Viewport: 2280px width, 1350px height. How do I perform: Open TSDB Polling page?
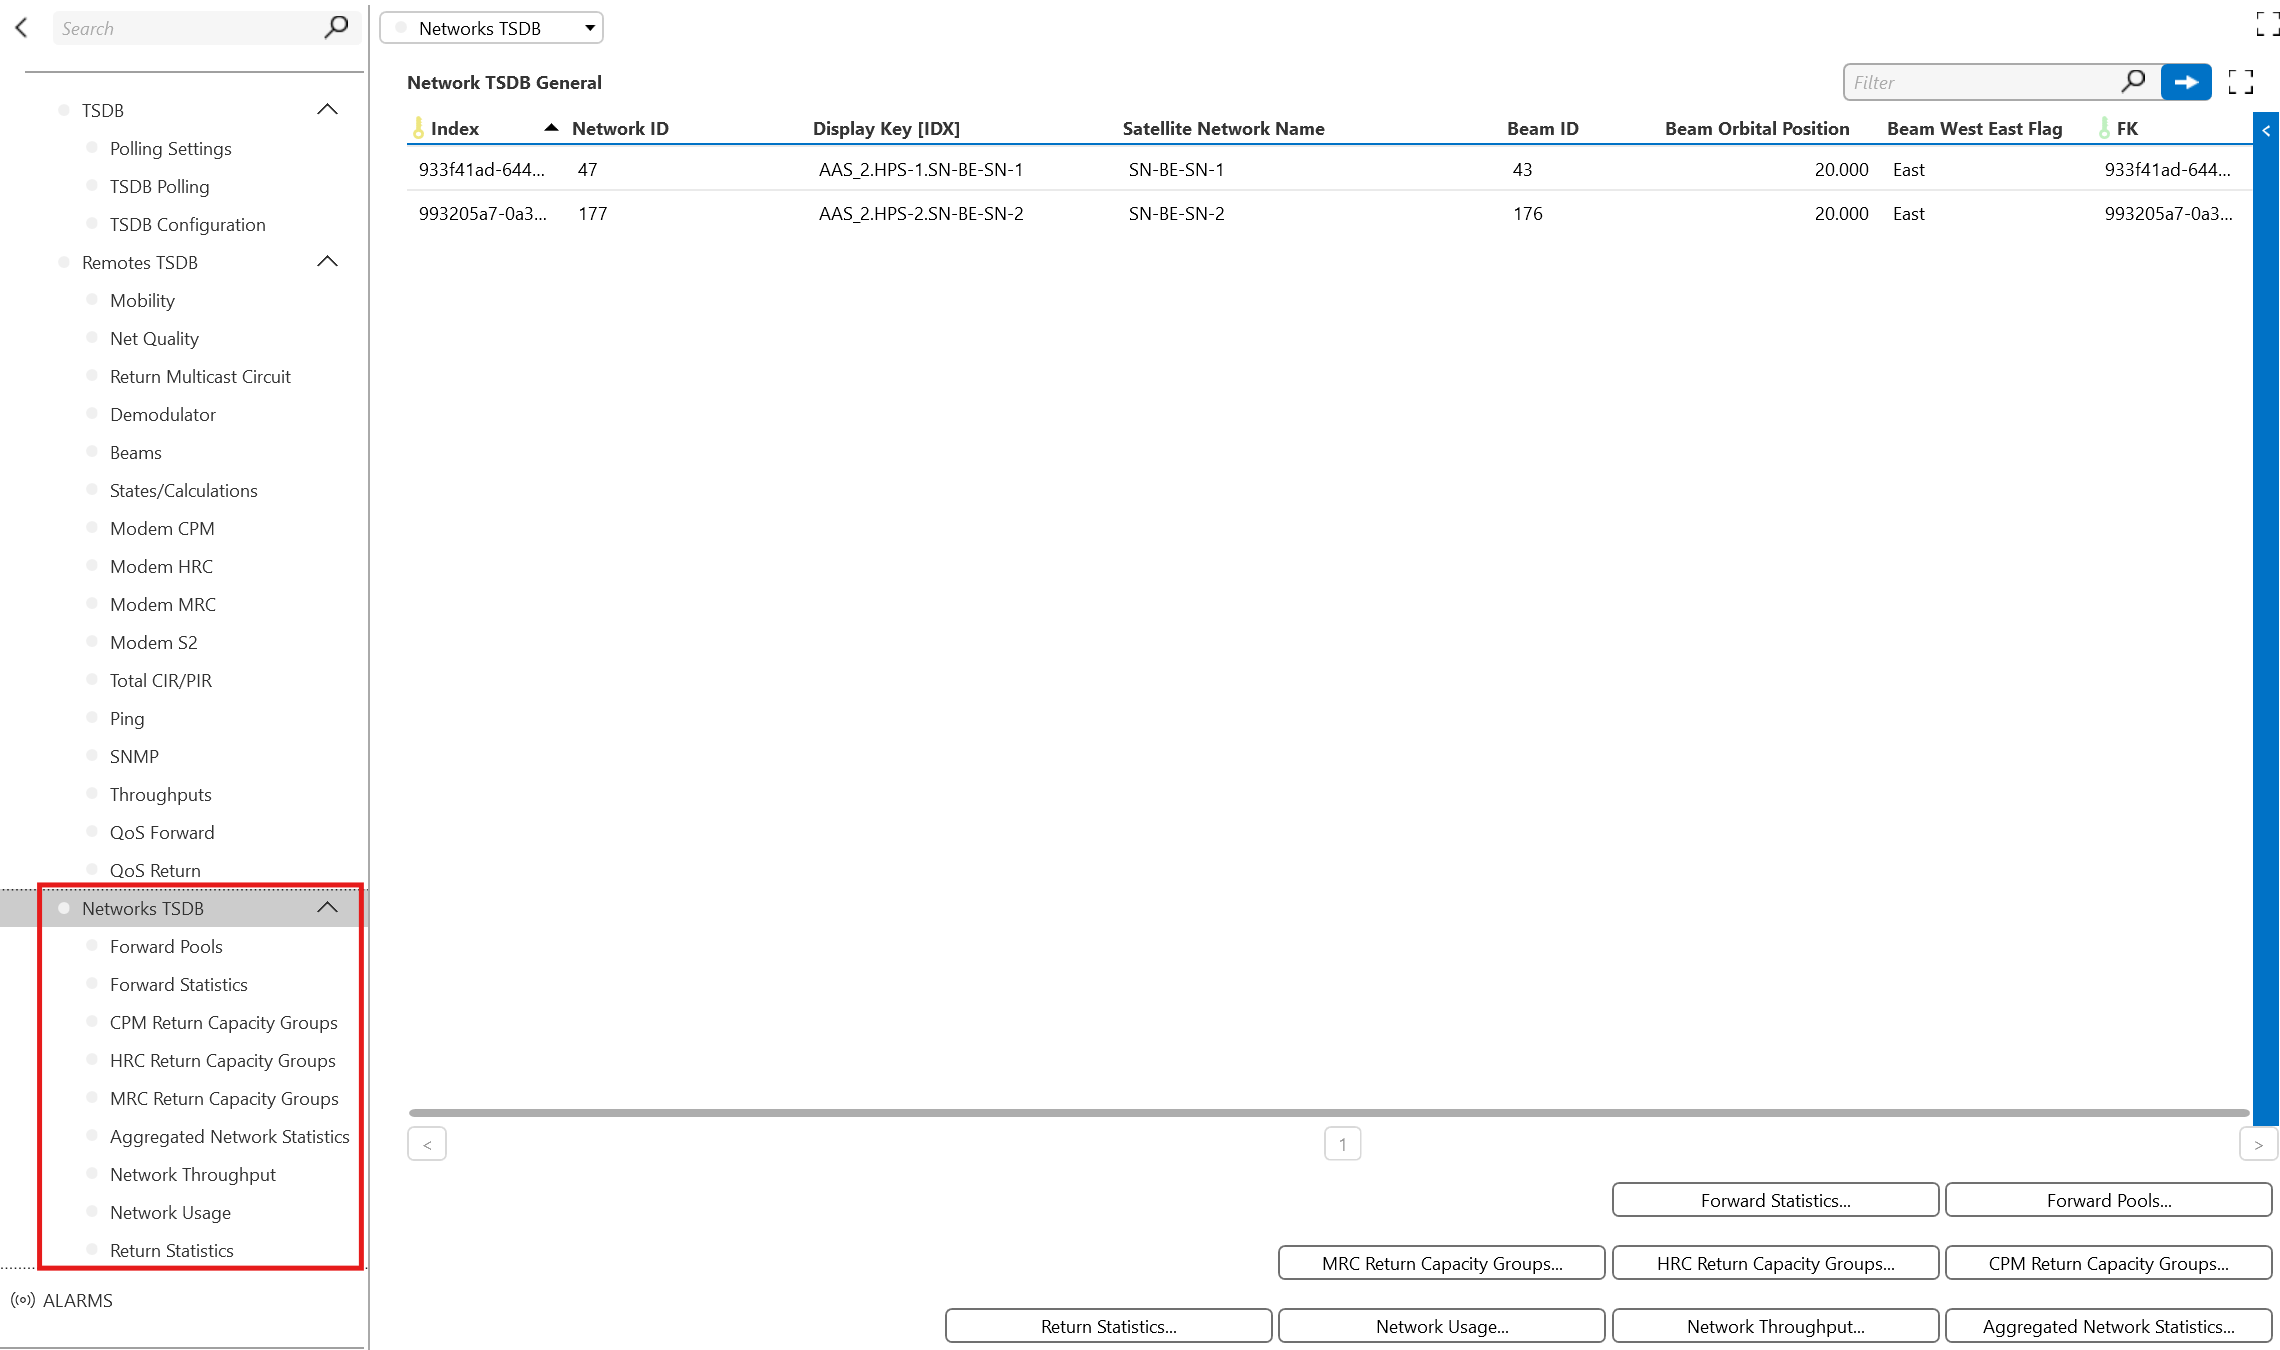click(x=160, y=186)
